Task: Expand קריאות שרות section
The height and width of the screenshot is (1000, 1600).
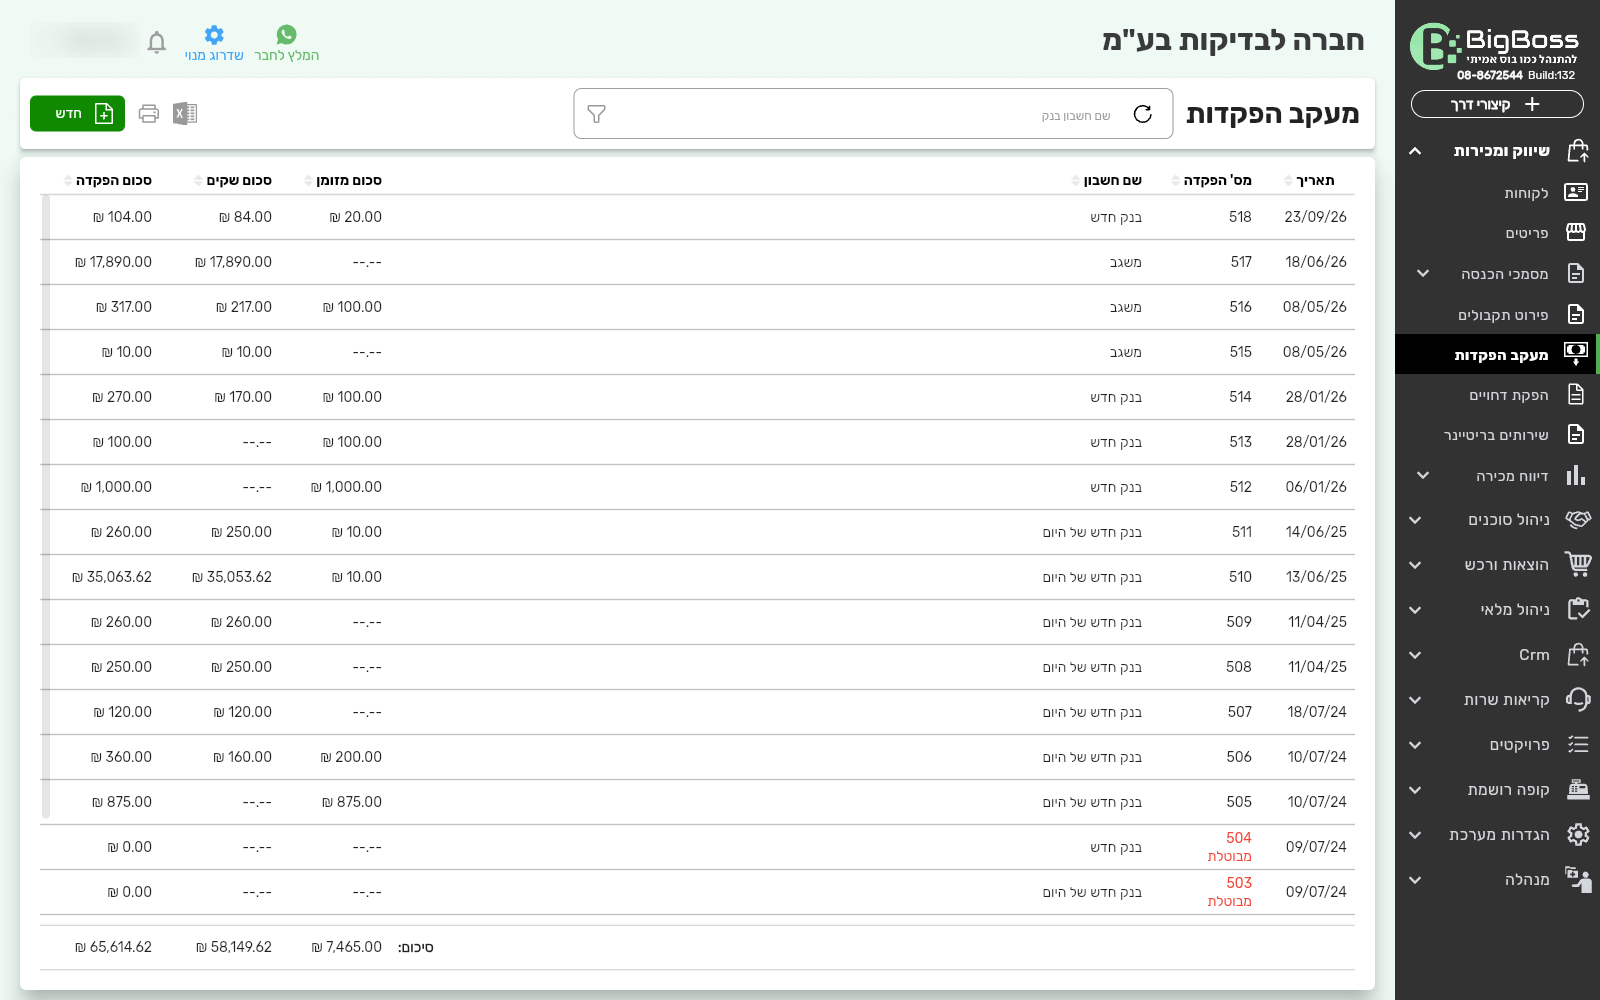Action: click(1415, 700)
